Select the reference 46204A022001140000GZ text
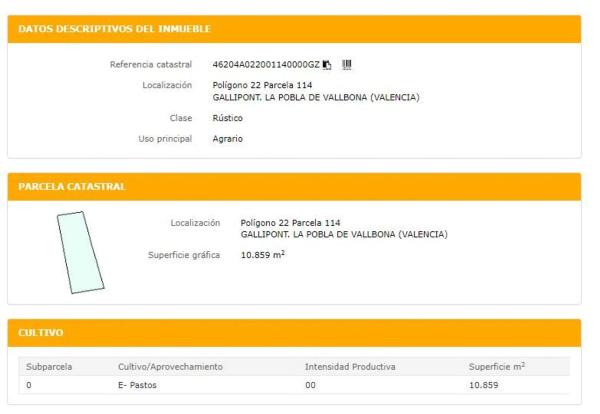The height and width of the screenshot is (414, 600). 266,65
